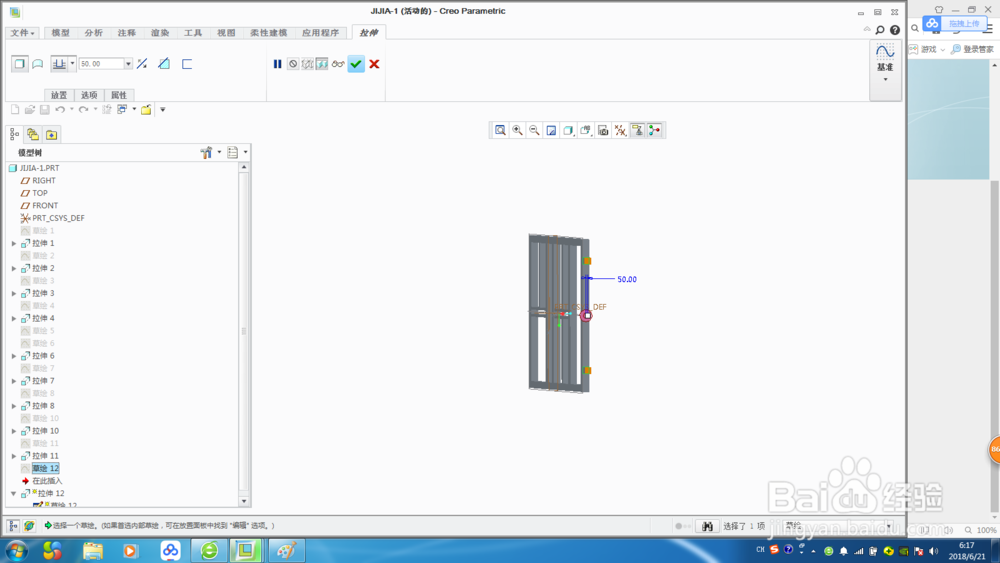
Task: Switch to the 工具 ribbon tab
Action: [x=193, y=33]
